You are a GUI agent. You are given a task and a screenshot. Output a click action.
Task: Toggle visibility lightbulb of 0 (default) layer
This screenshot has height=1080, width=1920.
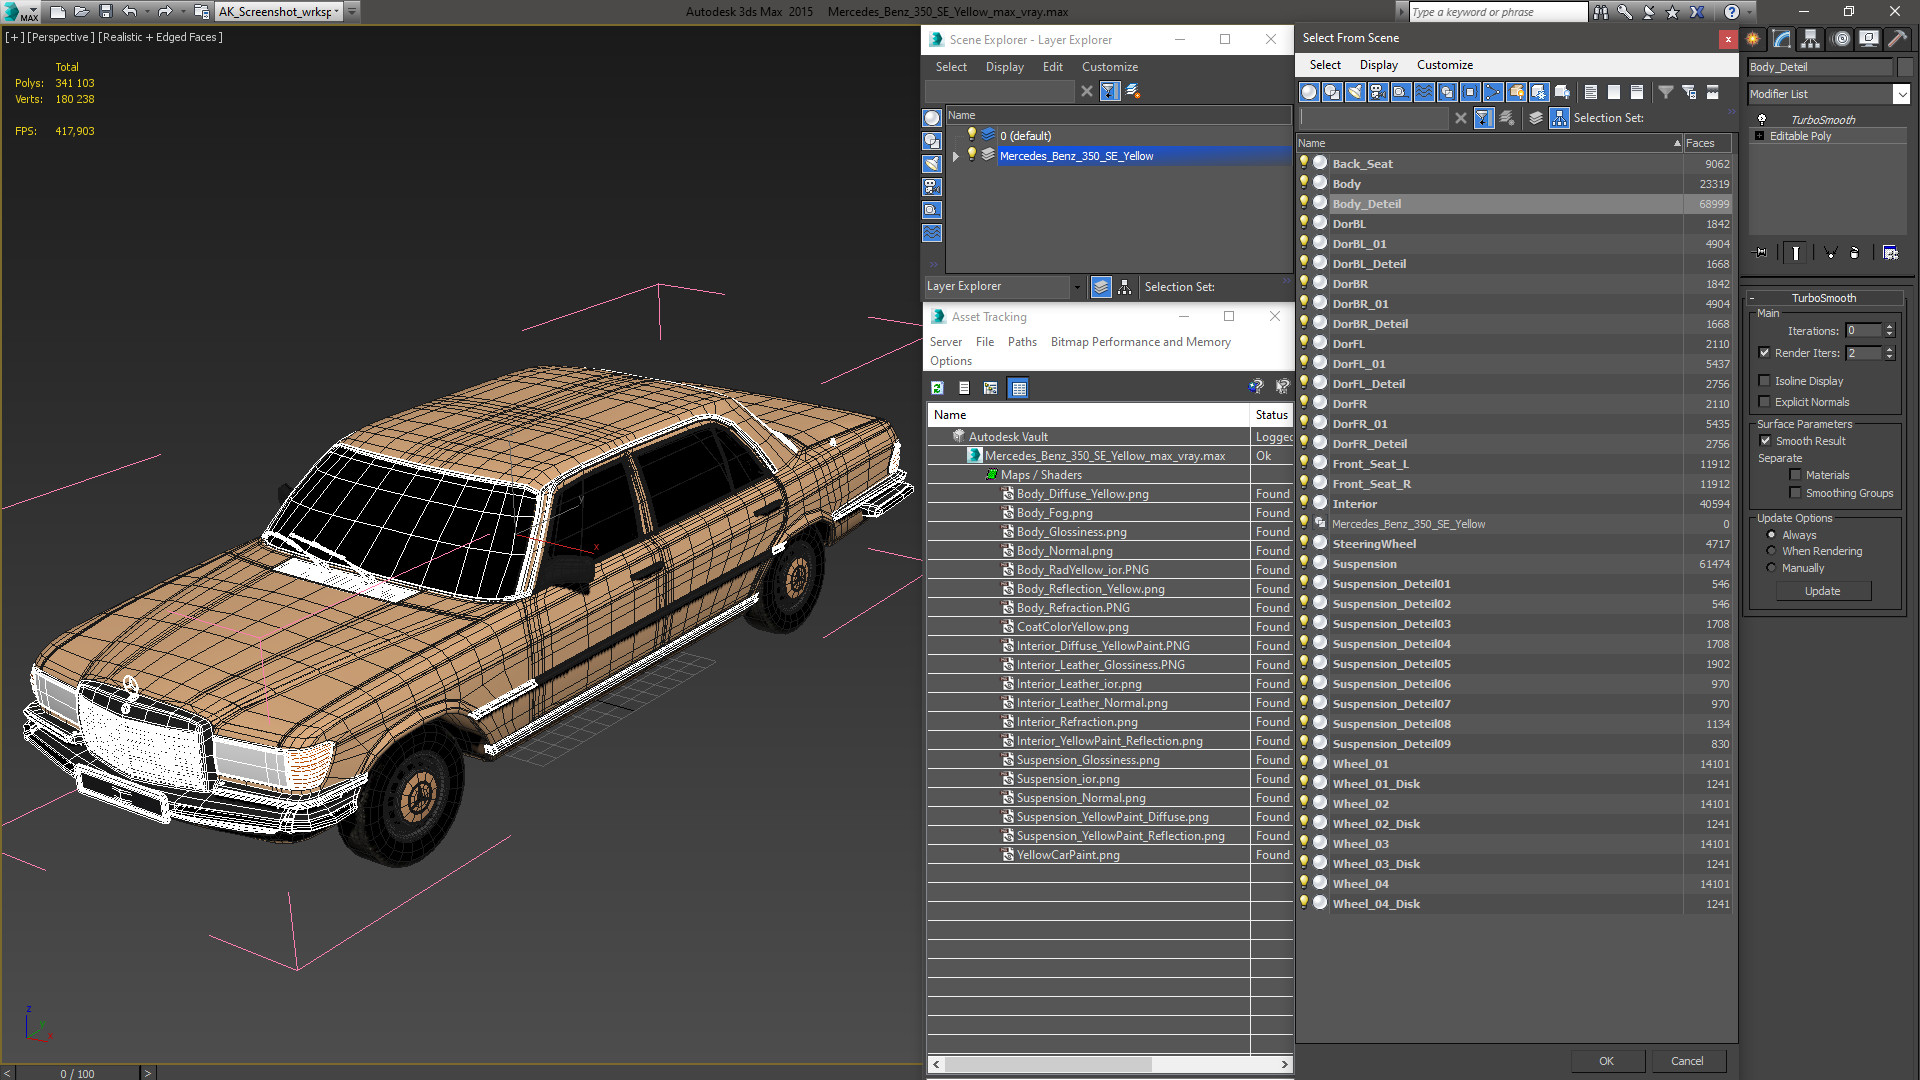[970, 135]
